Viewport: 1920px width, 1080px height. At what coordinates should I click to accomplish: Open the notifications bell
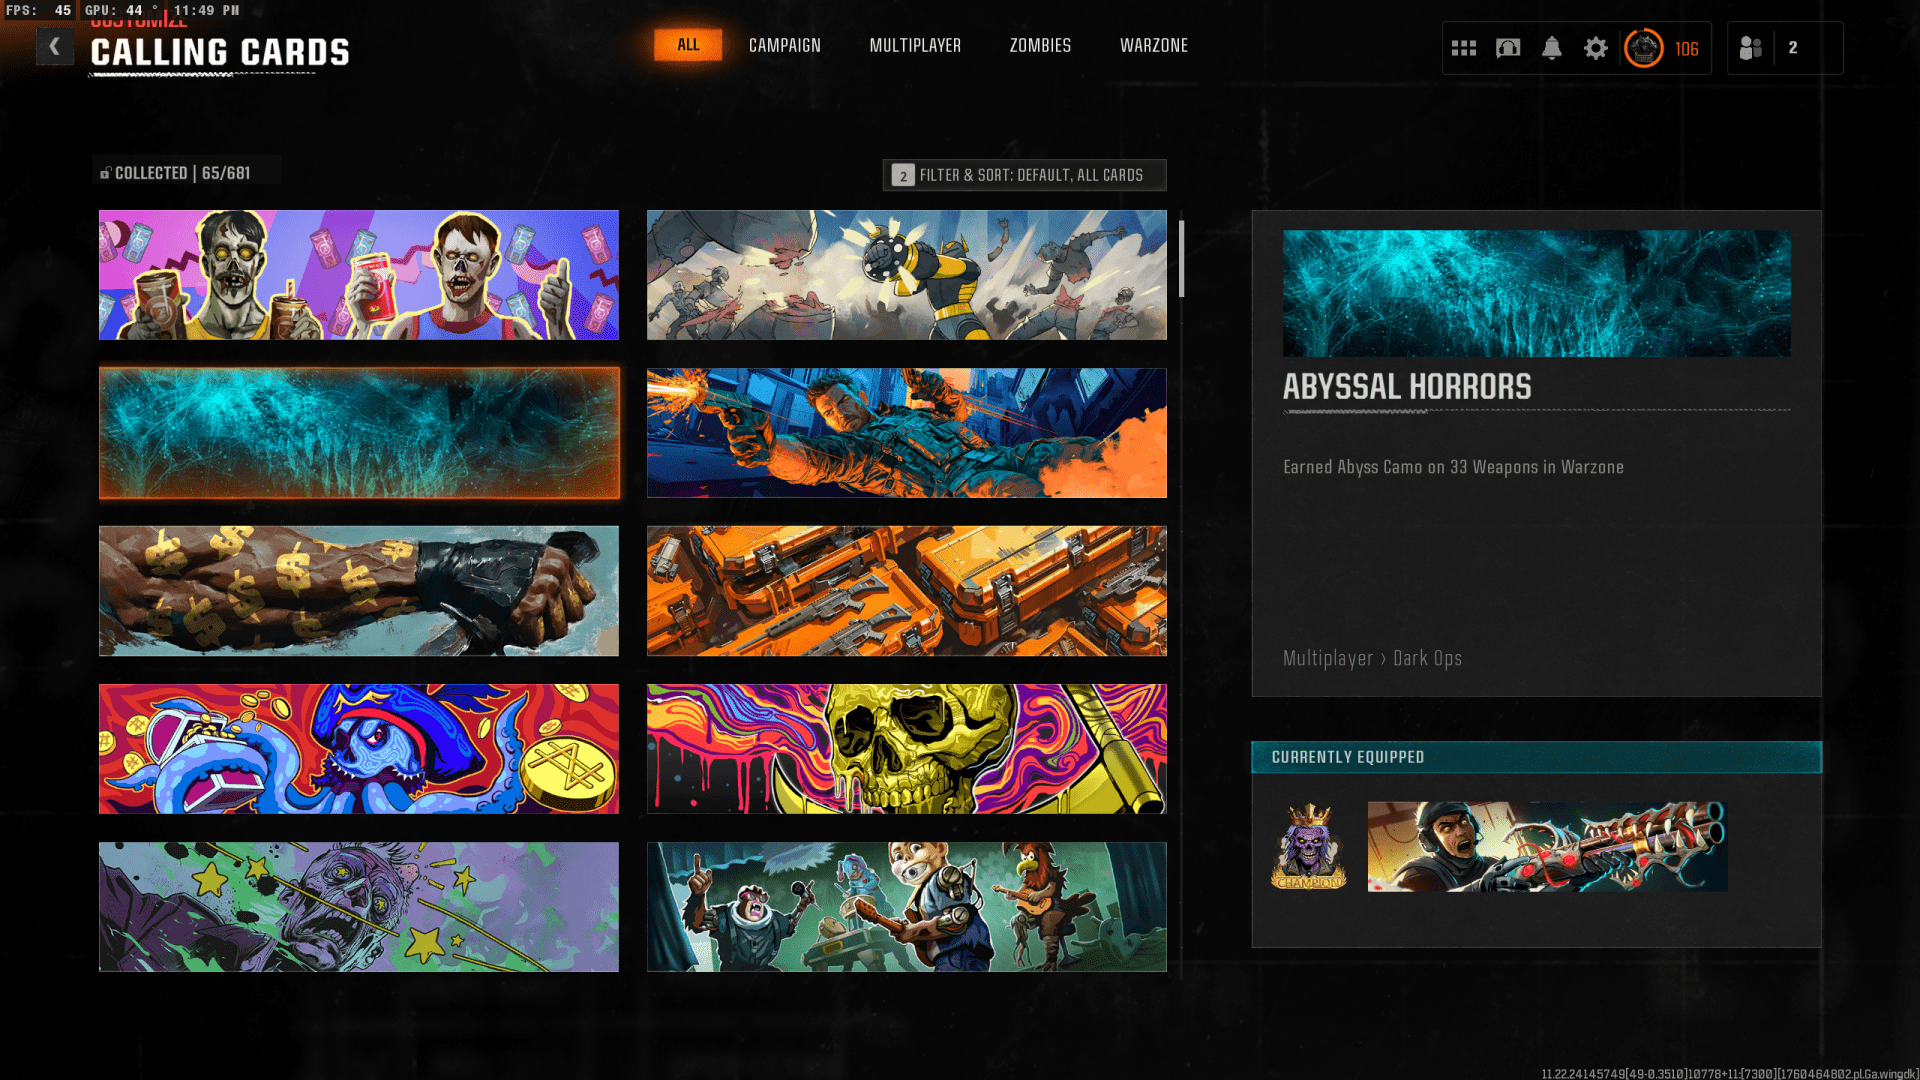point(1552,48)
